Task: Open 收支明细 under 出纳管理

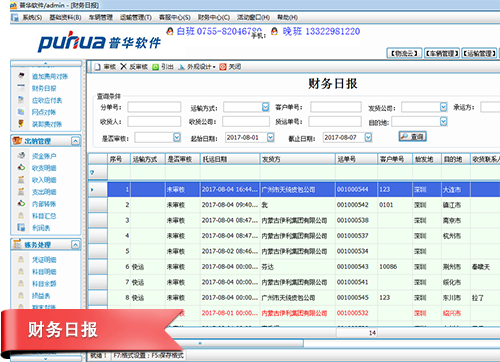Action: click(x=44, y=168)
